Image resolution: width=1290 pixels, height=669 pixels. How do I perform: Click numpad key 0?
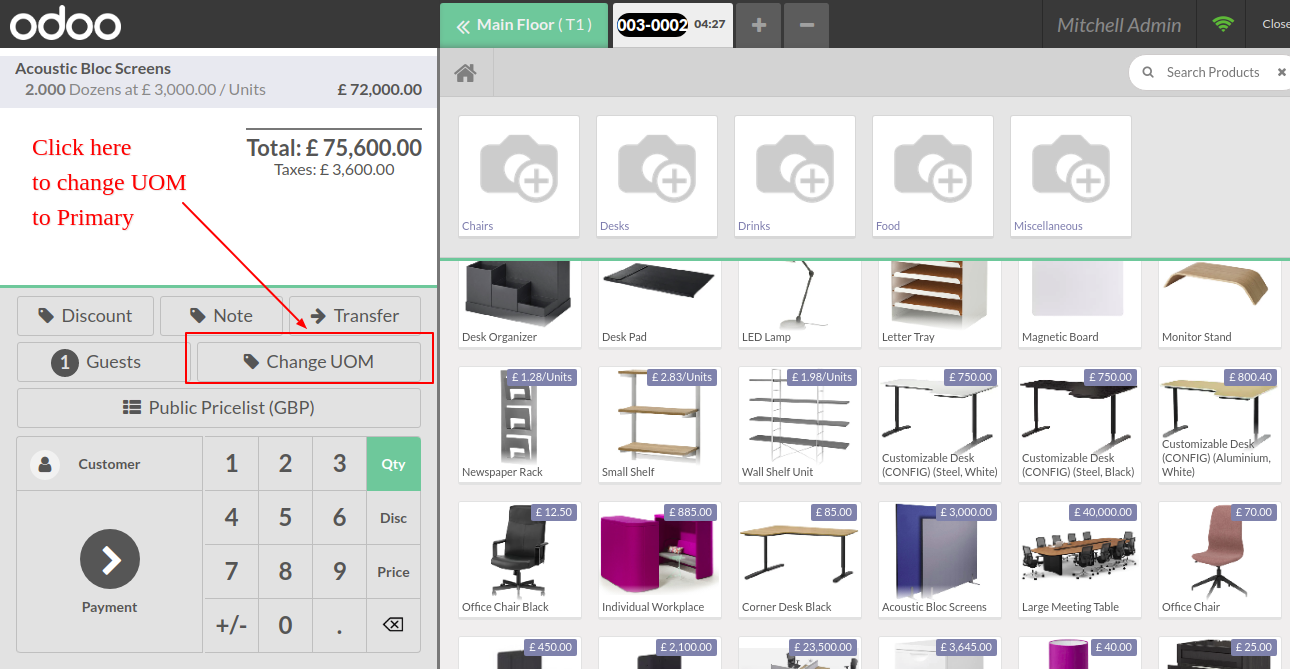(286, 626)
